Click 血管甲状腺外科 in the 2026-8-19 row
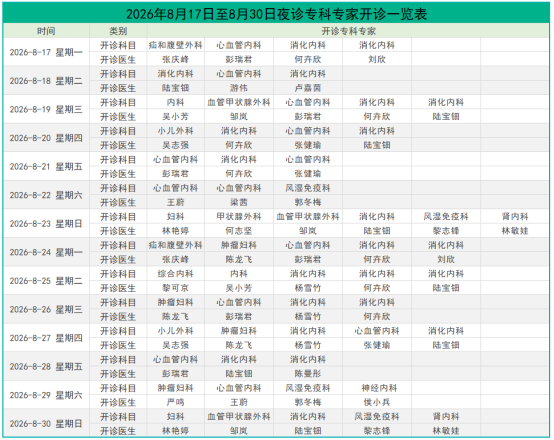 [239, 102]
